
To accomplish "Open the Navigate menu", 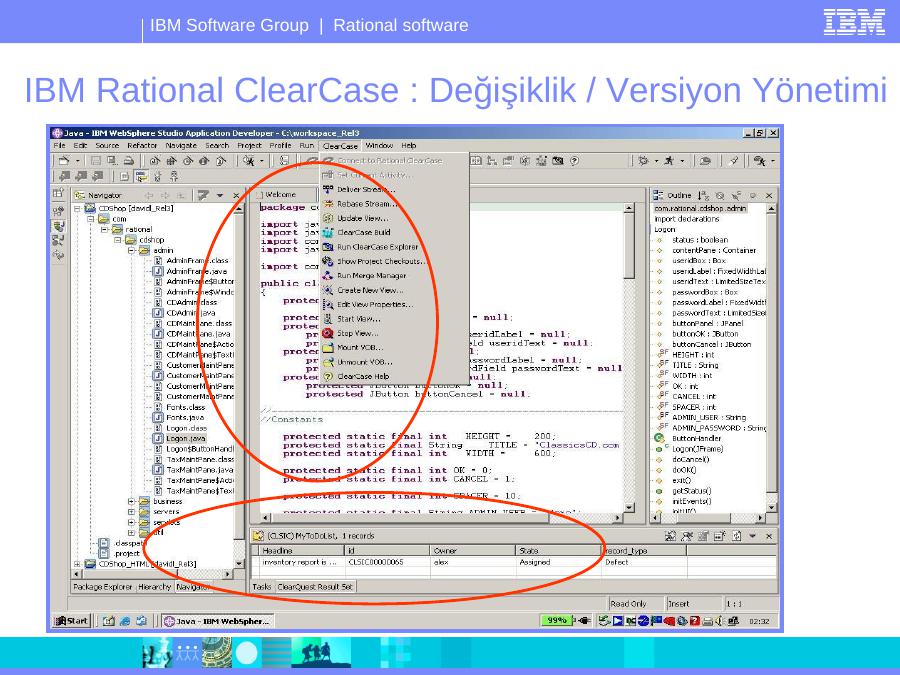I will tap(181, 146).
